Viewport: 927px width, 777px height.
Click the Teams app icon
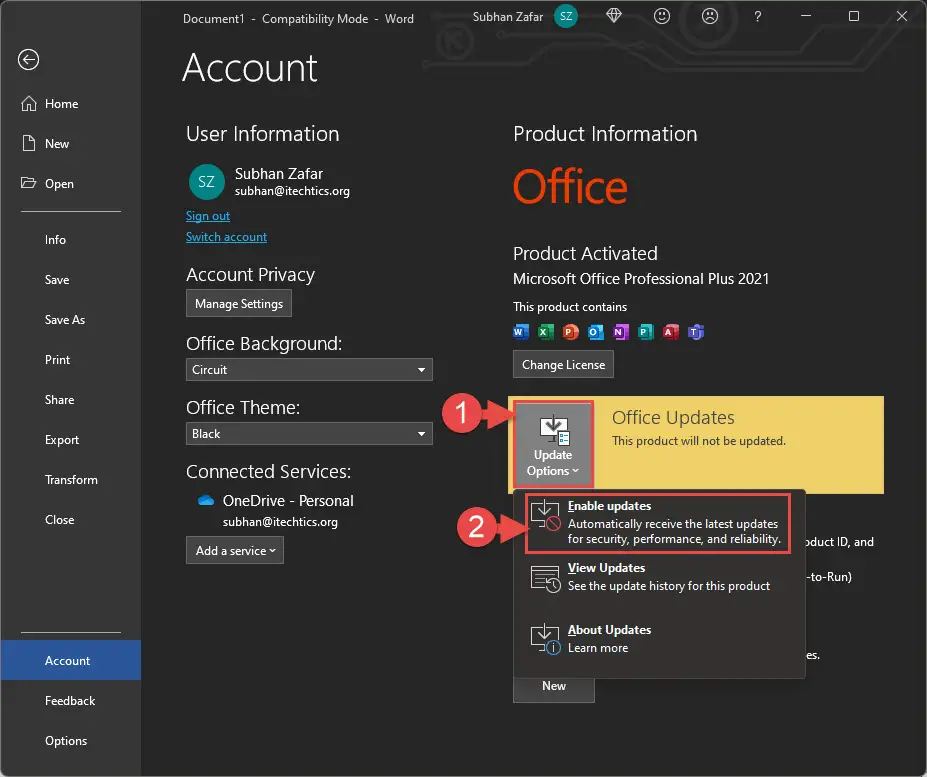[x=696, y=332]
